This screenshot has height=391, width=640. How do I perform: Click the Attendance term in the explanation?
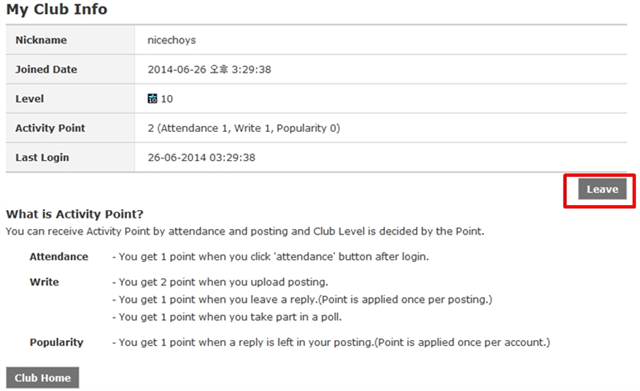pos(59,257)
